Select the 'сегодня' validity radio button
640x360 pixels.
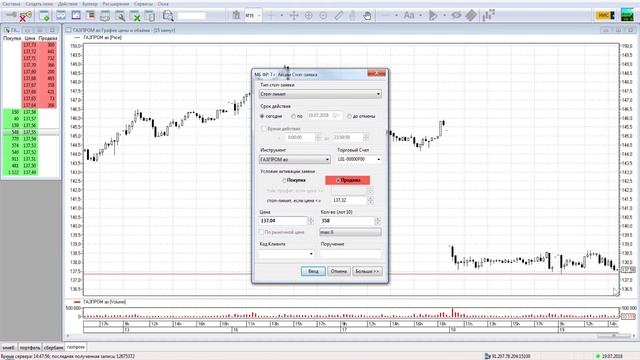262,116
